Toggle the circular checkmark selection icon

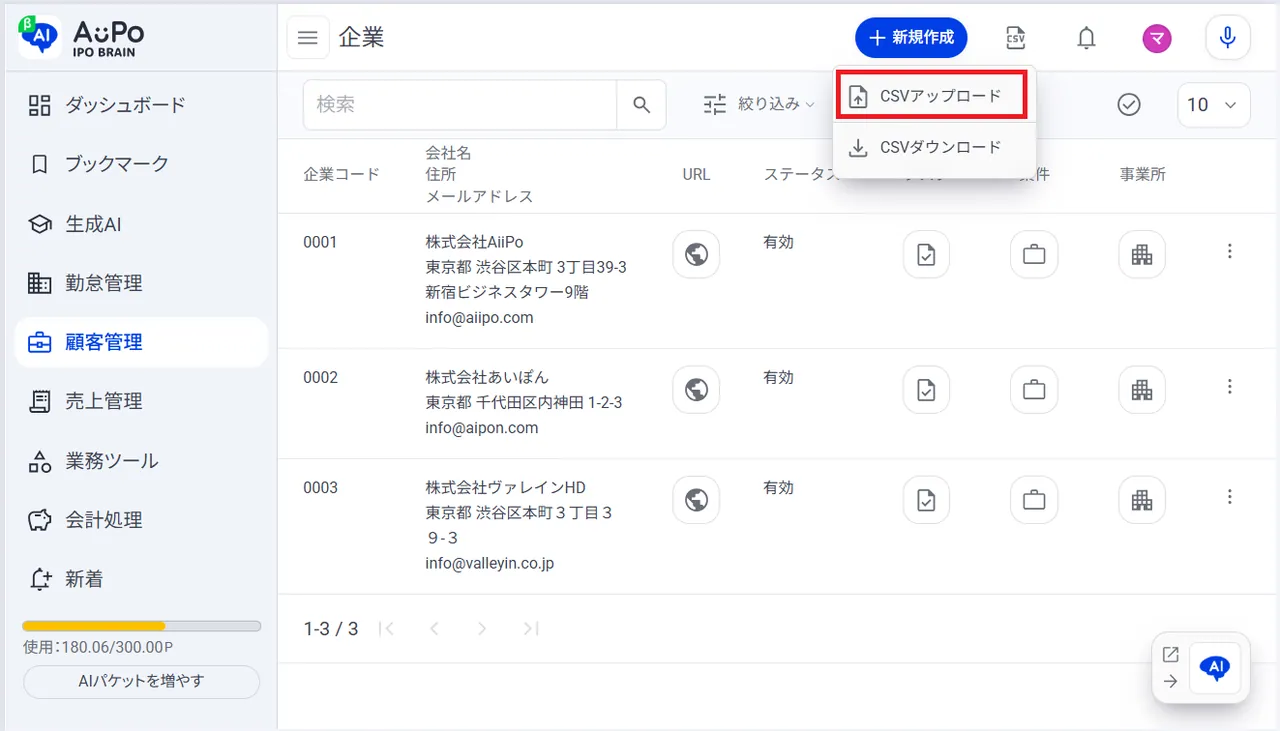pos(1129,105)
